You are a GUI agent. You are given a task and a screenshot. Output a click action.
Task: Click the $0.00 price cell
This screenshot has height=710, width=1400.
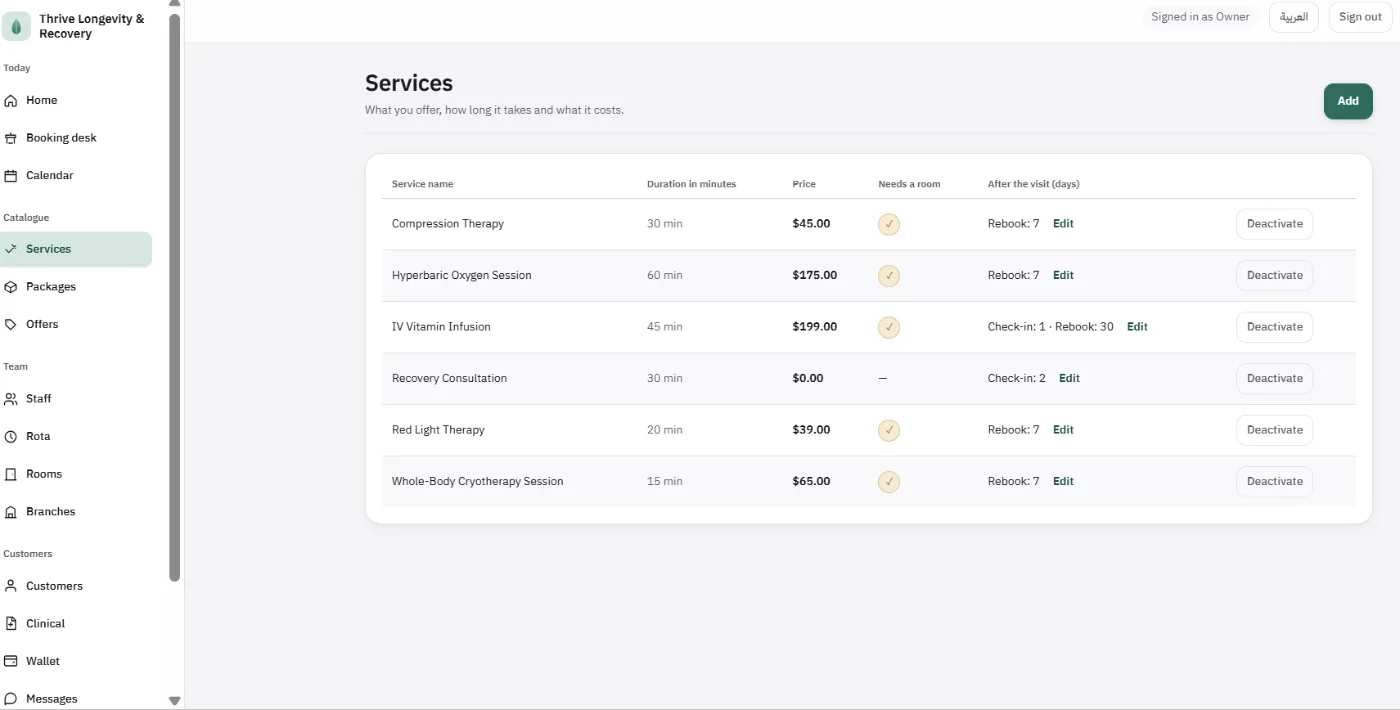point(808,378)
